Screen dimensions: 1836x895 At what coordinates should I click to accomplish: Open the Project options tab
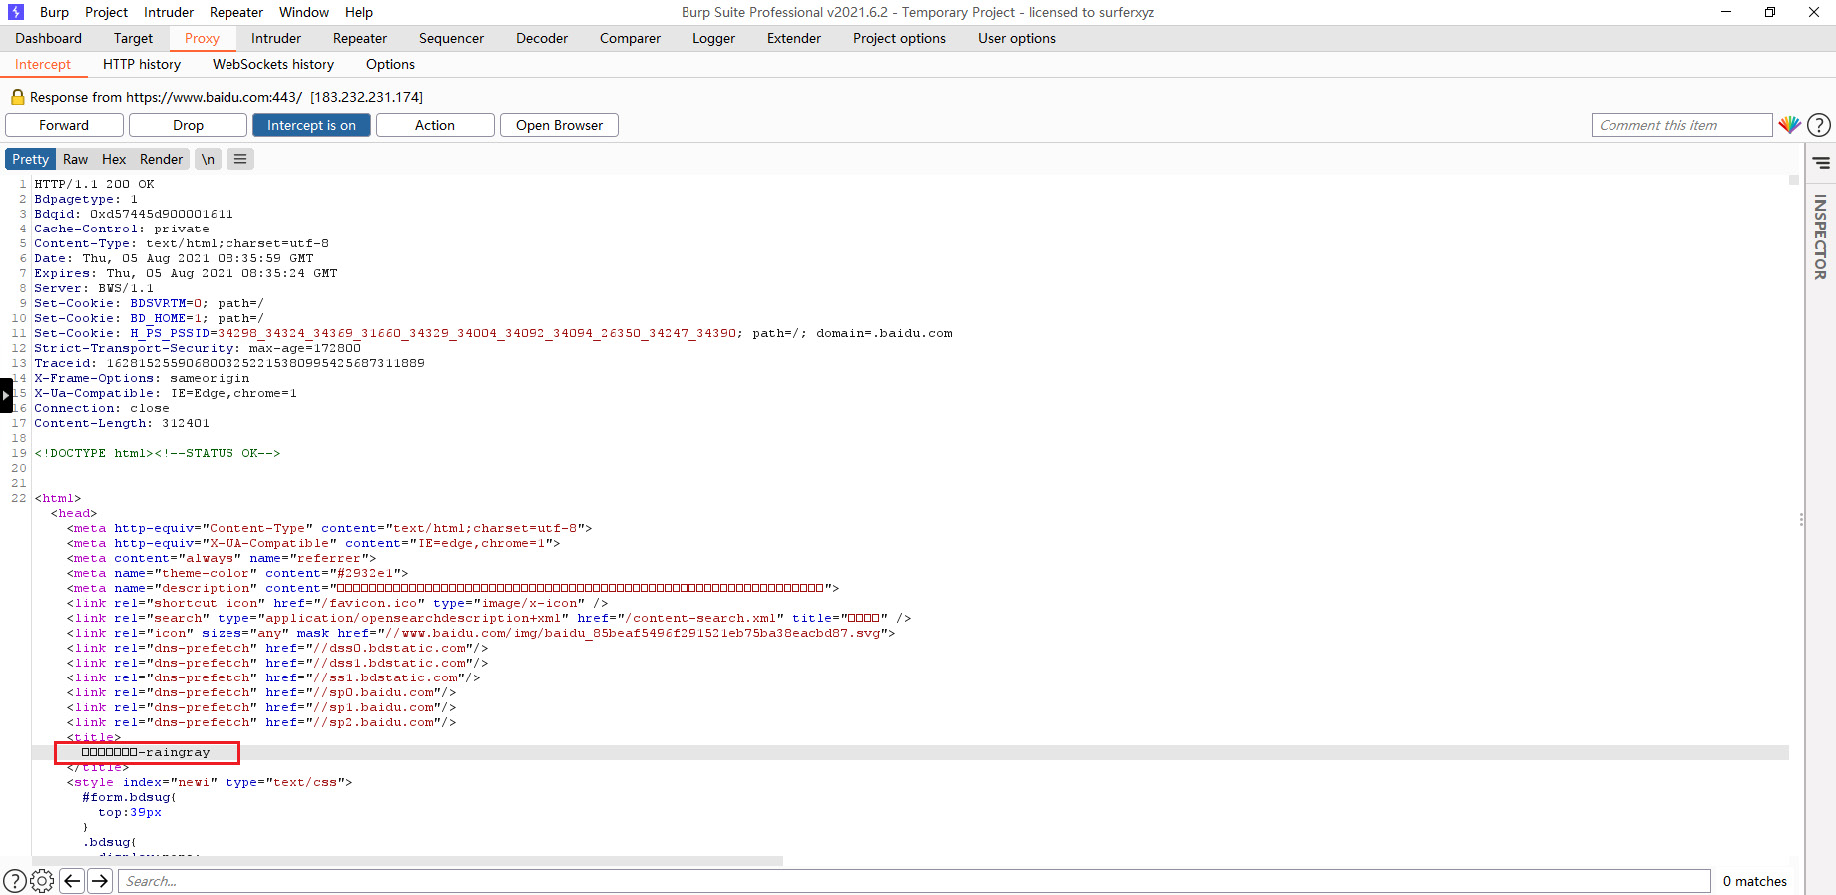click(x=899, y=38)
